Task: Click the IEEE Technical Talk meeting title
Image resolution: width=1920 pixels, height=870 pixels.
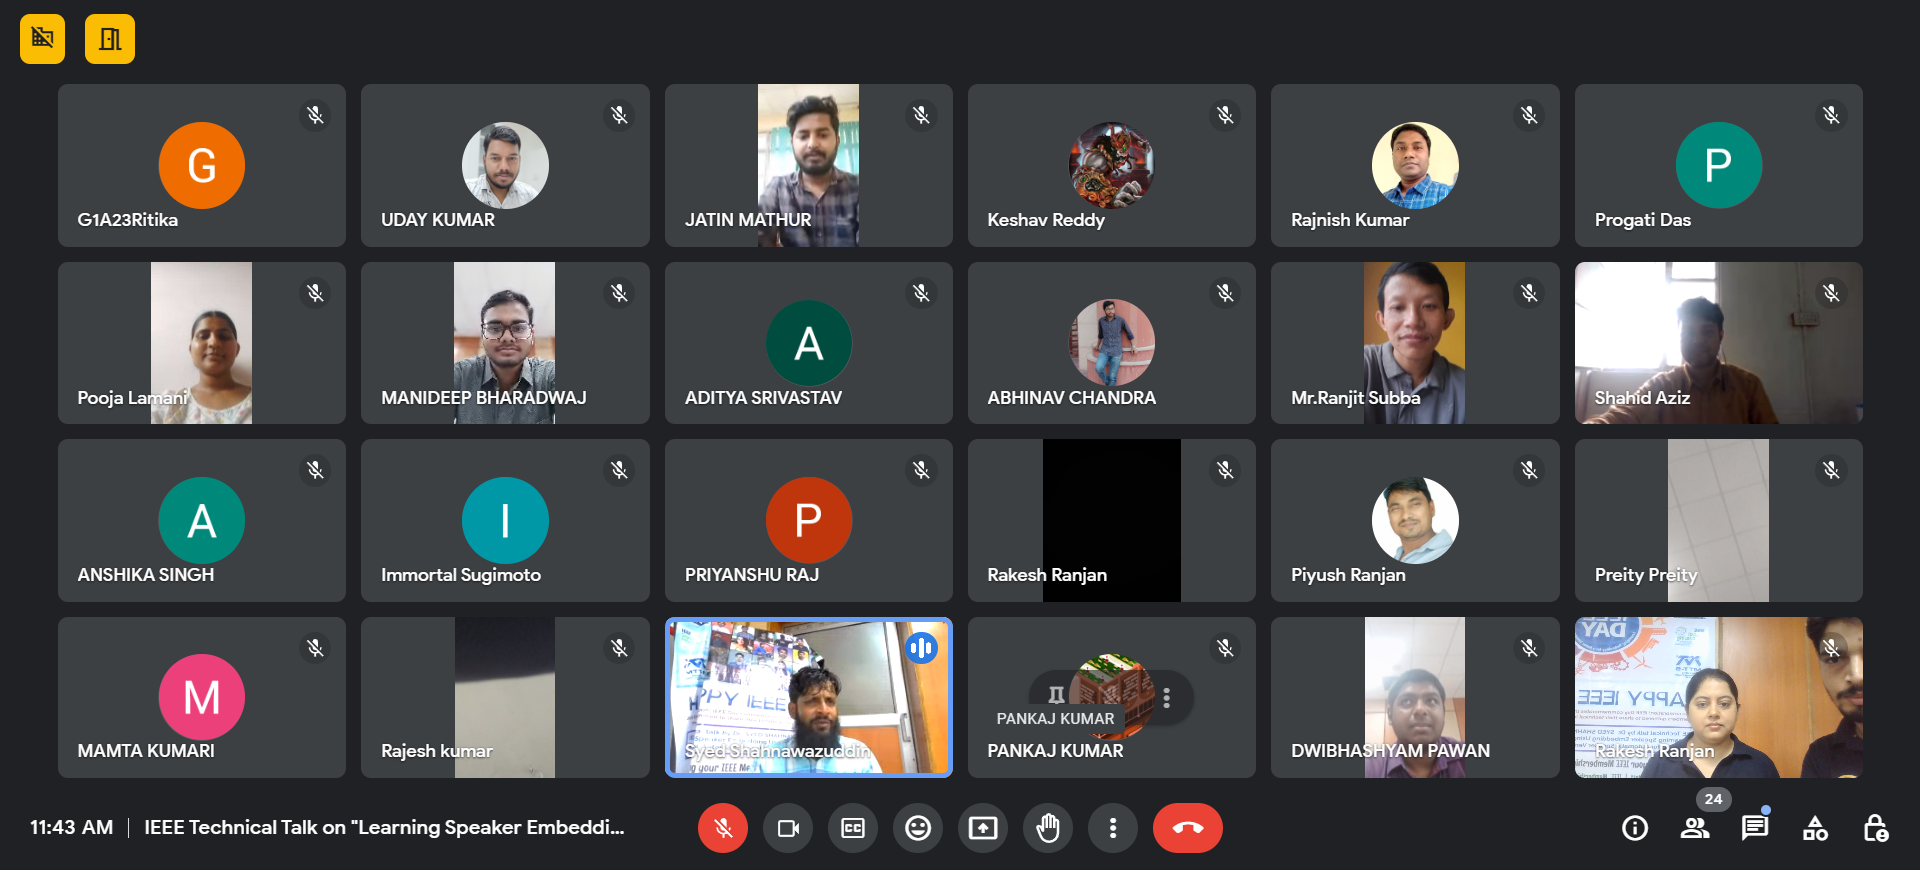Action: [x=384, y=828]
